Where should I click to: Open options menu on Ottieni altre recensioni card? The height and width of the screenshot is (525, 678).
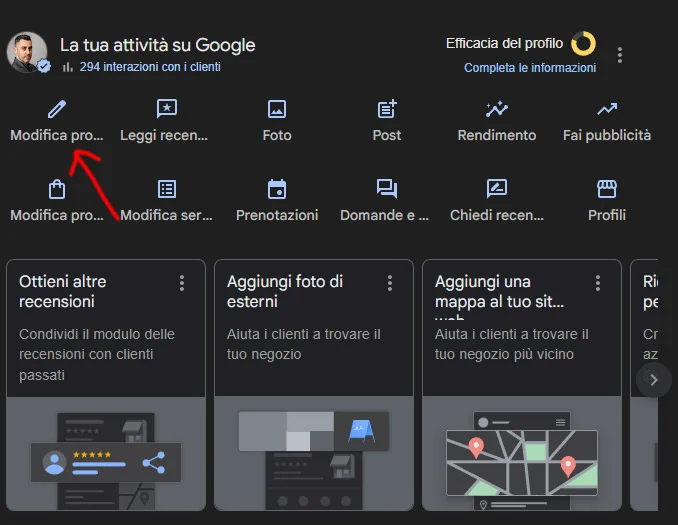182,283
